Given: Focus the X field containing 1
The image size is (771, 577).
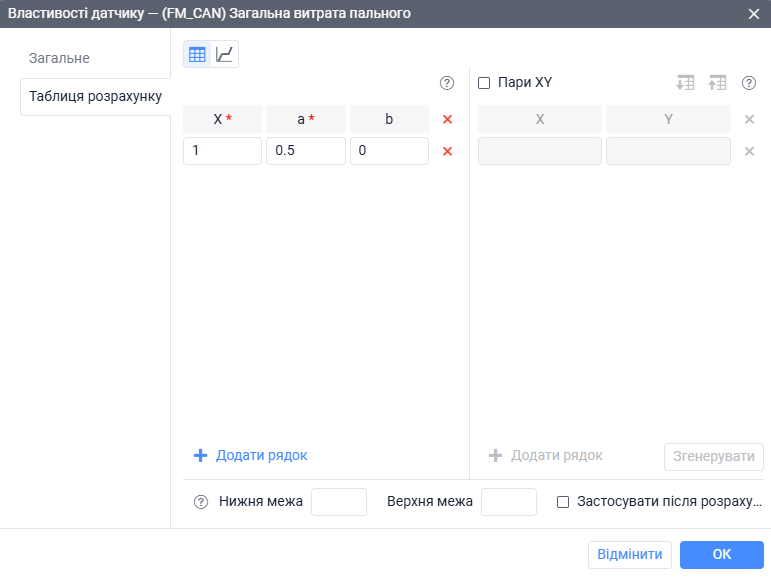Looking at the screenshot, I should click(222, 151).
